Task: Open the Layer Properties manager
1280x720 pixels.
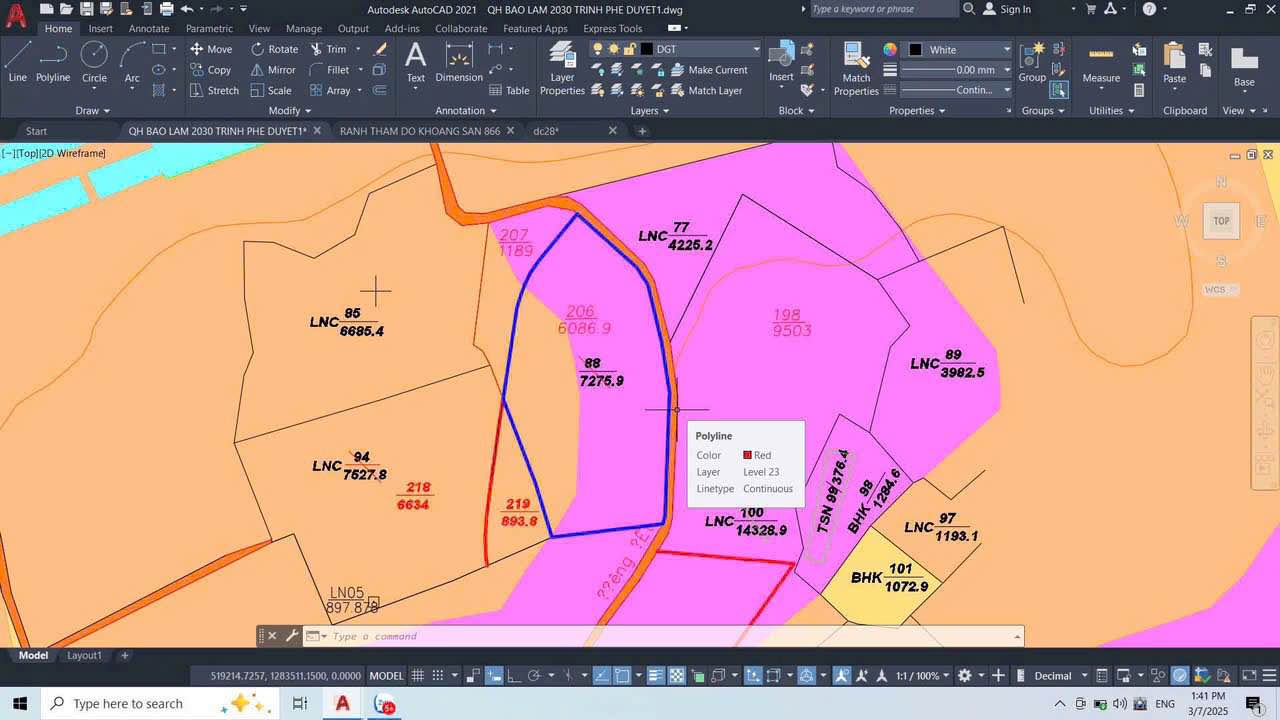Action: coord(561,69)
